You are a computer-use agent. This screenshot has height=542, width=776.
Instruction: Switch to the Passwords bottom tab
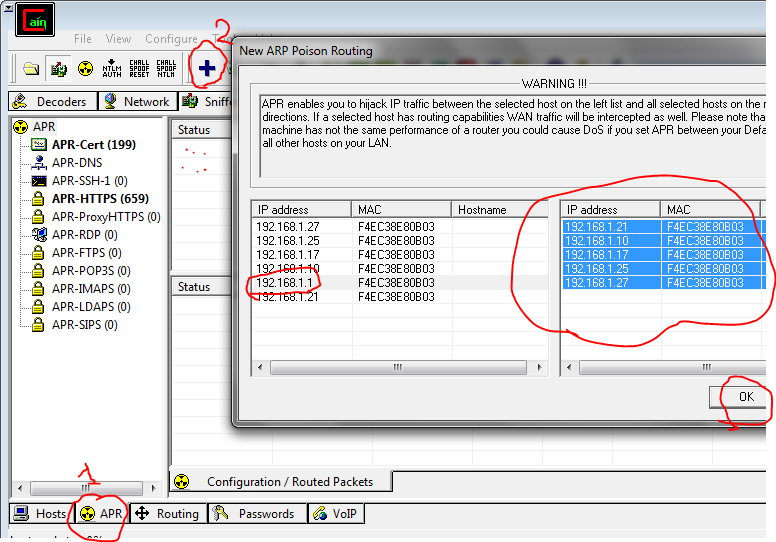256,514
